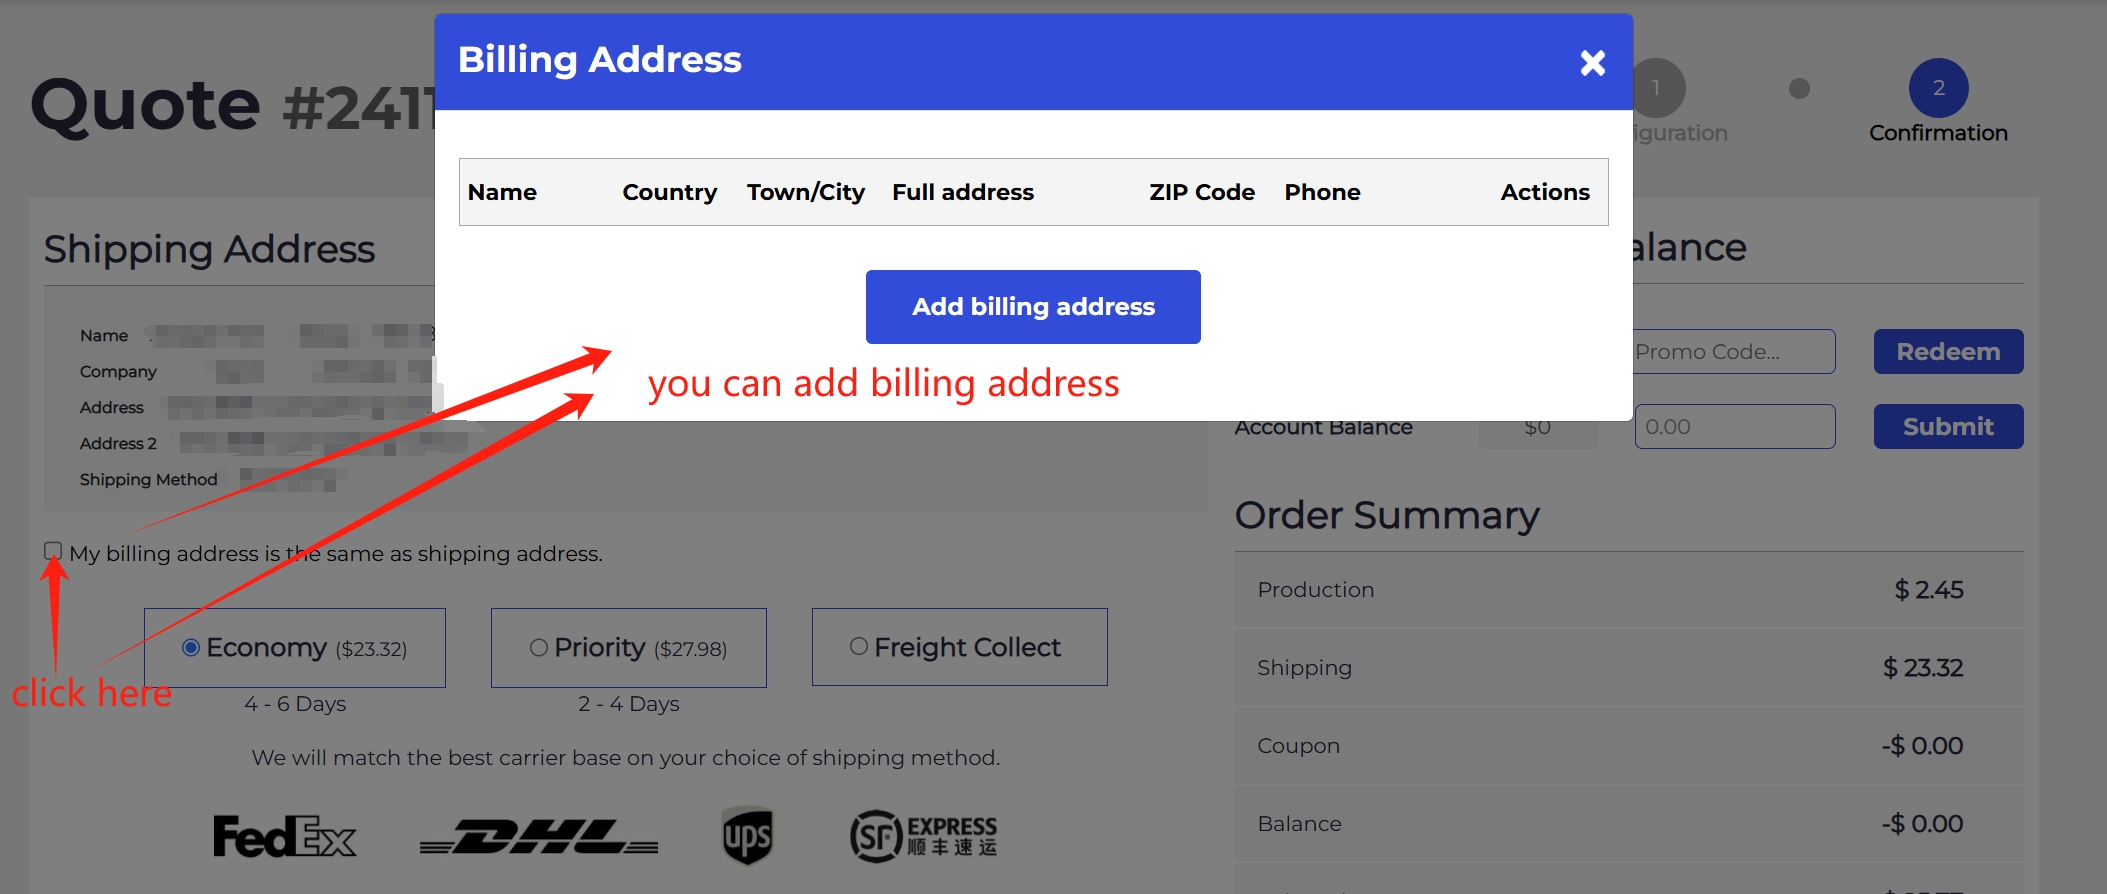The height and width of the screenshot is (894, 2107).
Task: Click the Name column header
Action: tap(502, 192)
